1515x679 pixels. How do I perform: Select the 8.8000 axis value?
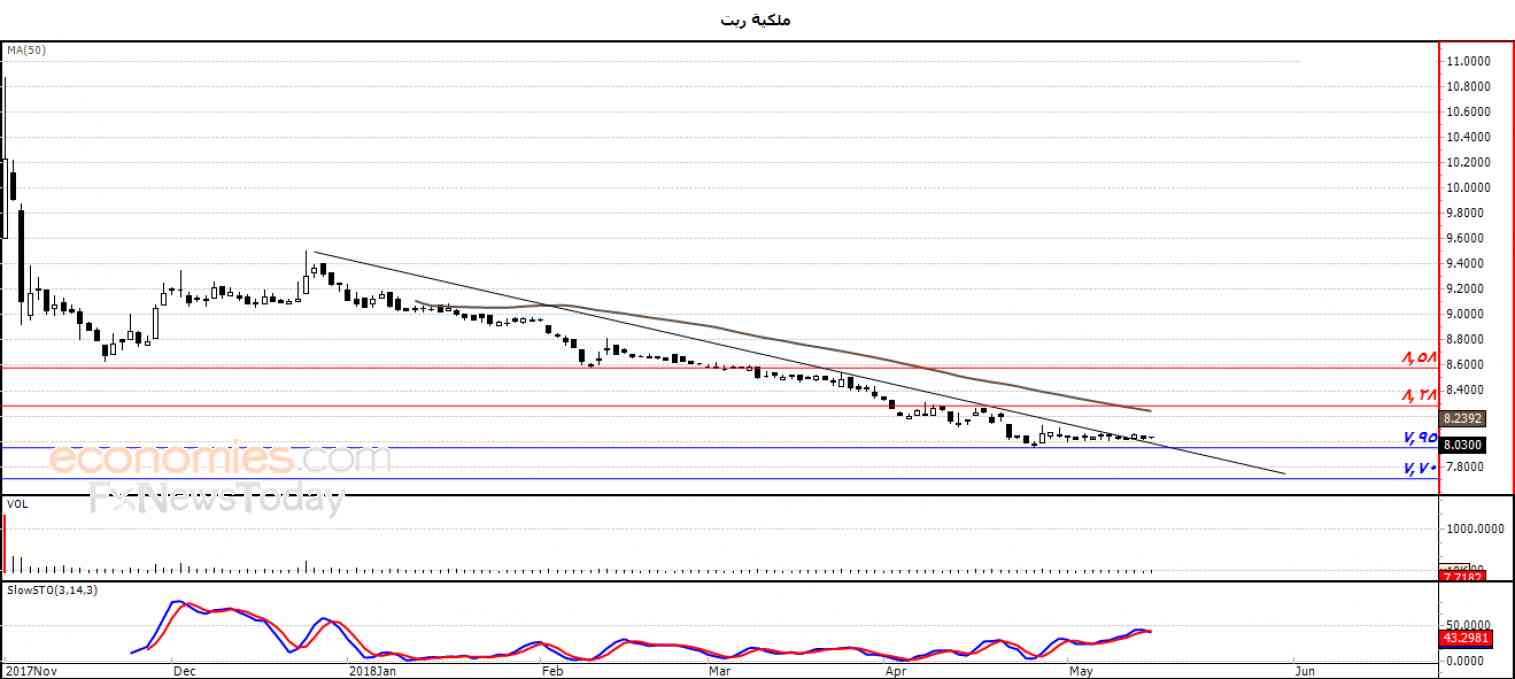tap(1467, 340)
